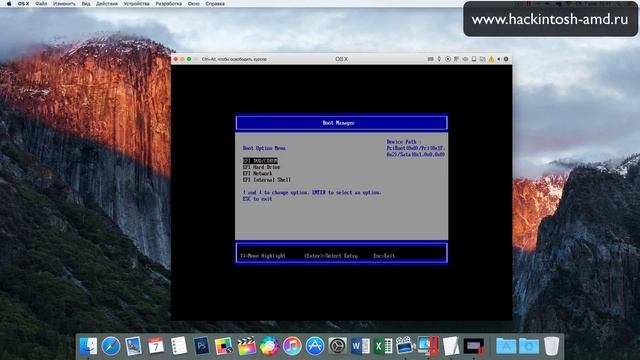The image size is (640, 360).
Task: Select the EFI Hard Drive boot entry
Action: (x=261, y=167)
